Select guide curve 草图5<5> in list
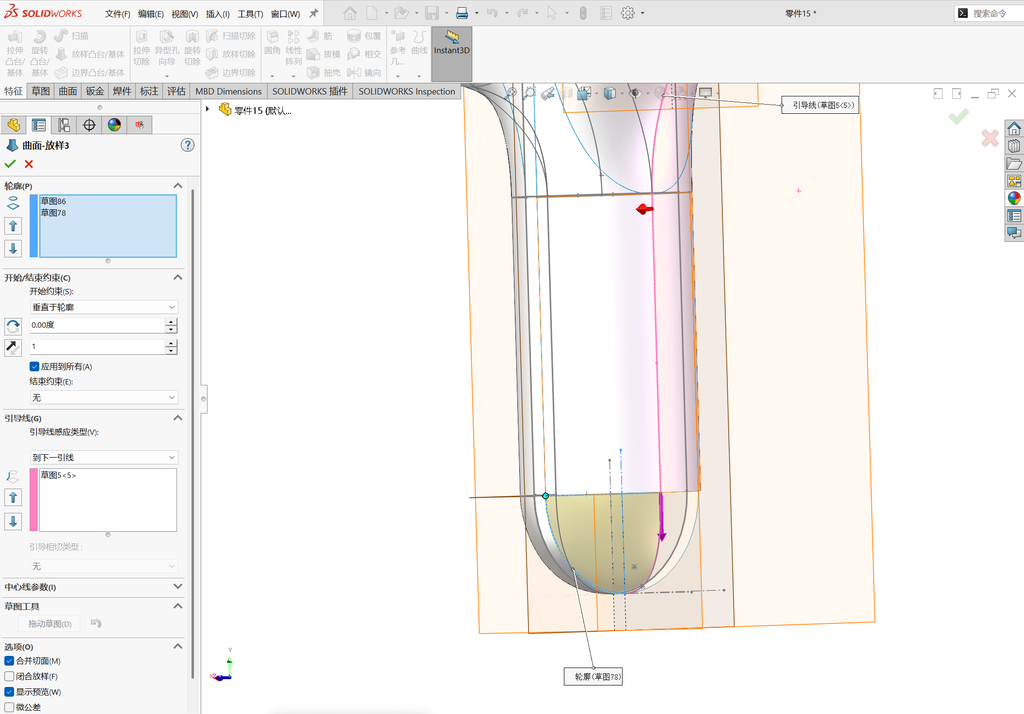The height and width of the screenshot is (714, 1024). click(58, 475)
